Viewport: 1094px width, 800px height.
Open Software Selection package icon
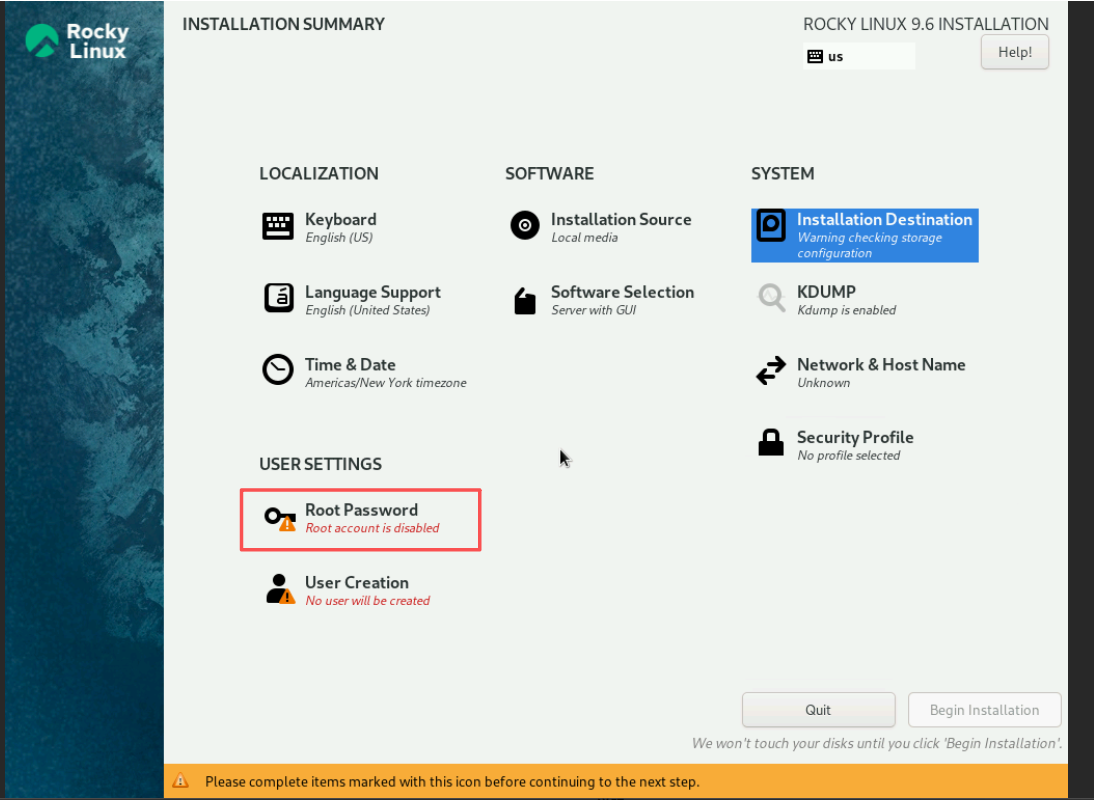click(x=525, y=300)
